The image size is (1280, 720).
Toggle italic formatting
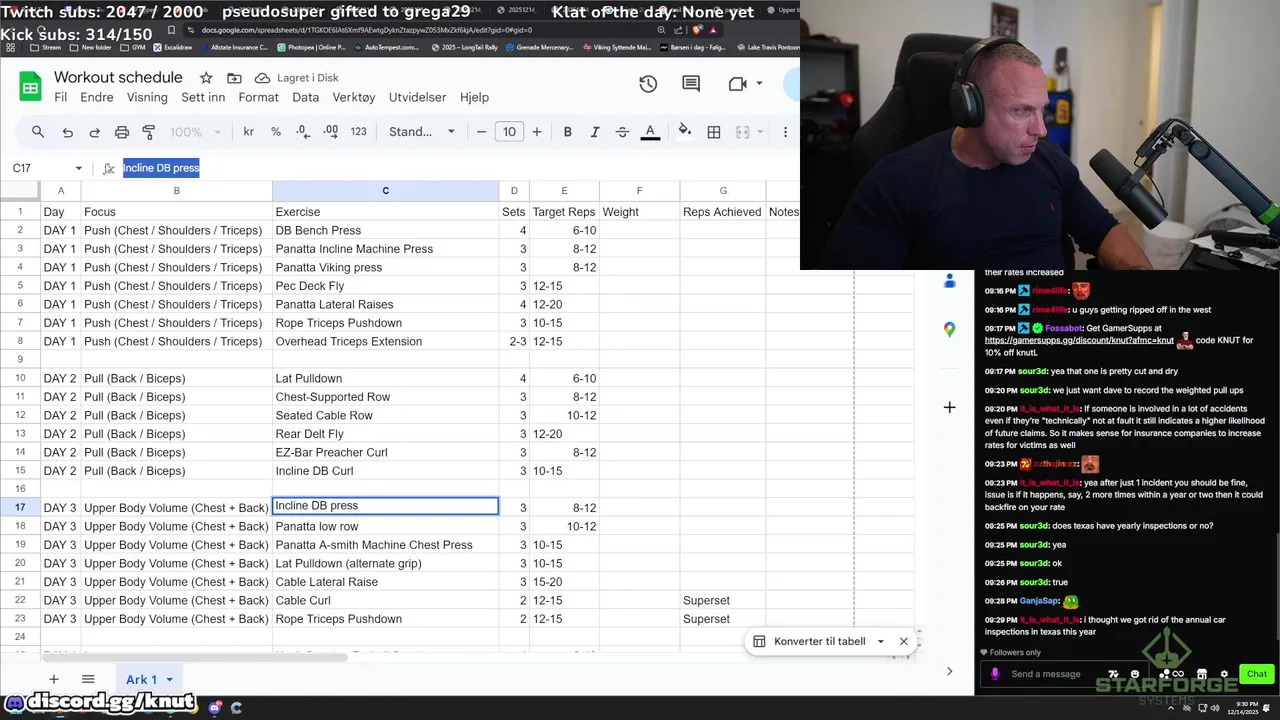tap(595, 132)
